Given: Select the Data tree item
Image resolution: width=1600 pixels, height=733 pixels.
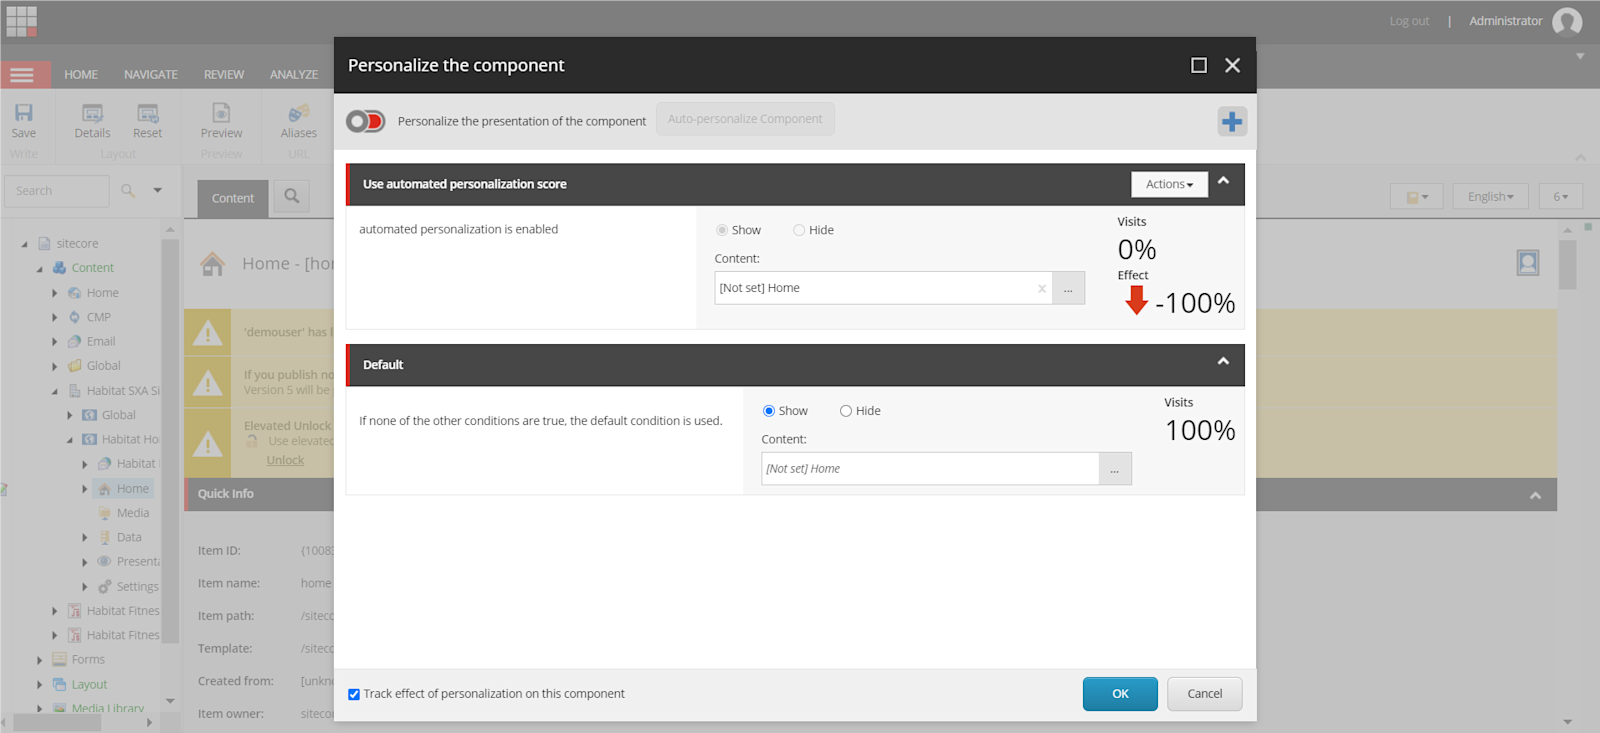Looking at the screenshot, I should click(129, 538).
